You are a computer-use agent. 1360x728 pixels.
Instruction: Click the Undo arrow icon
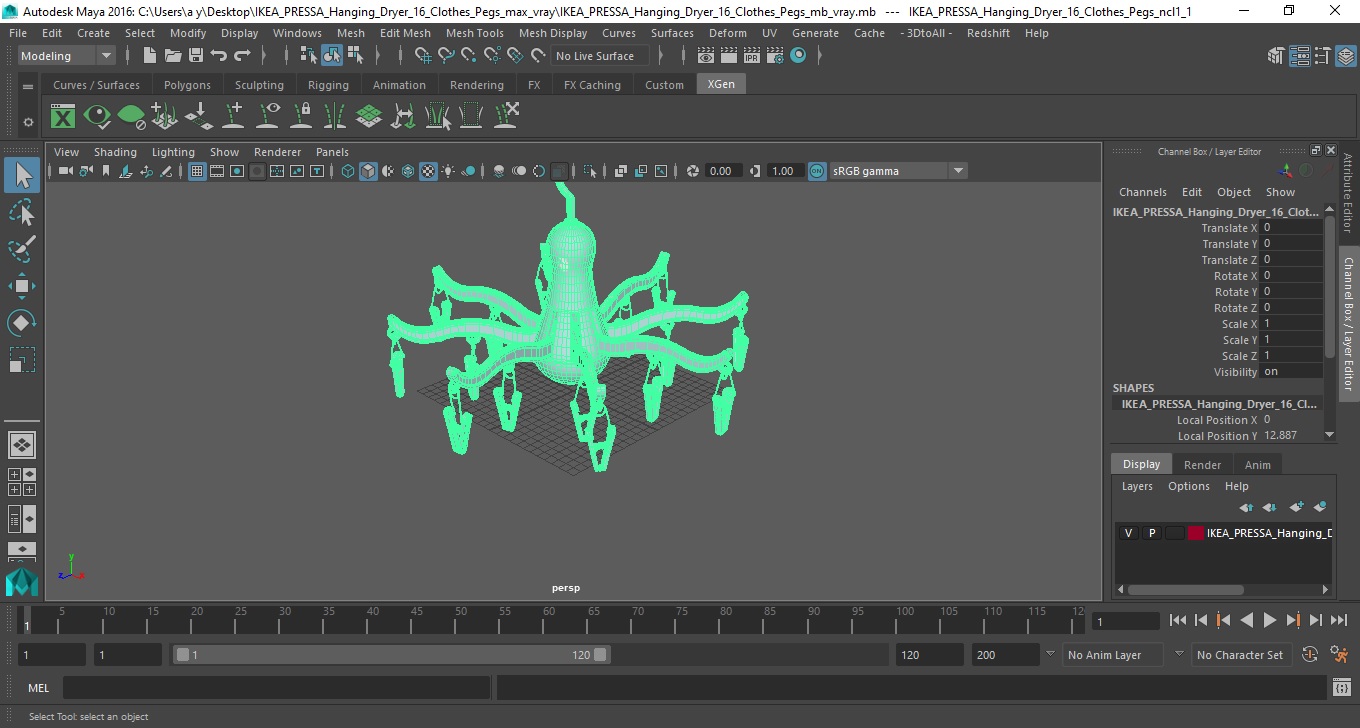coord(219,56)
